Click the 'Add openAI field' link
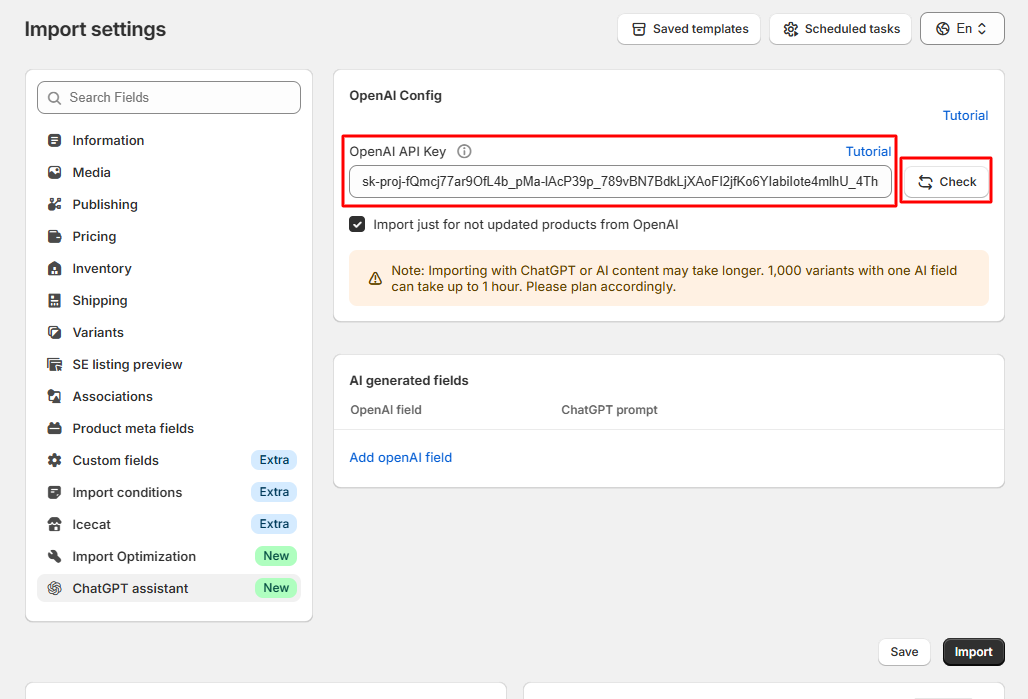 pos(401,458)
